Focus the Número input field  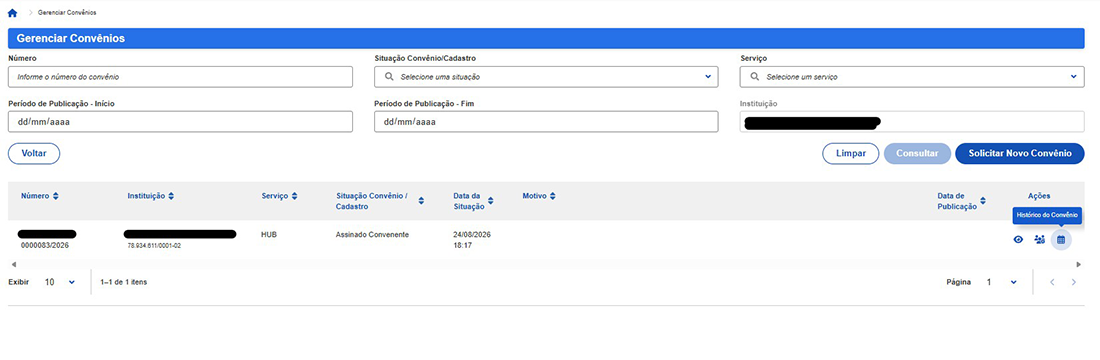tap(180, 76)
